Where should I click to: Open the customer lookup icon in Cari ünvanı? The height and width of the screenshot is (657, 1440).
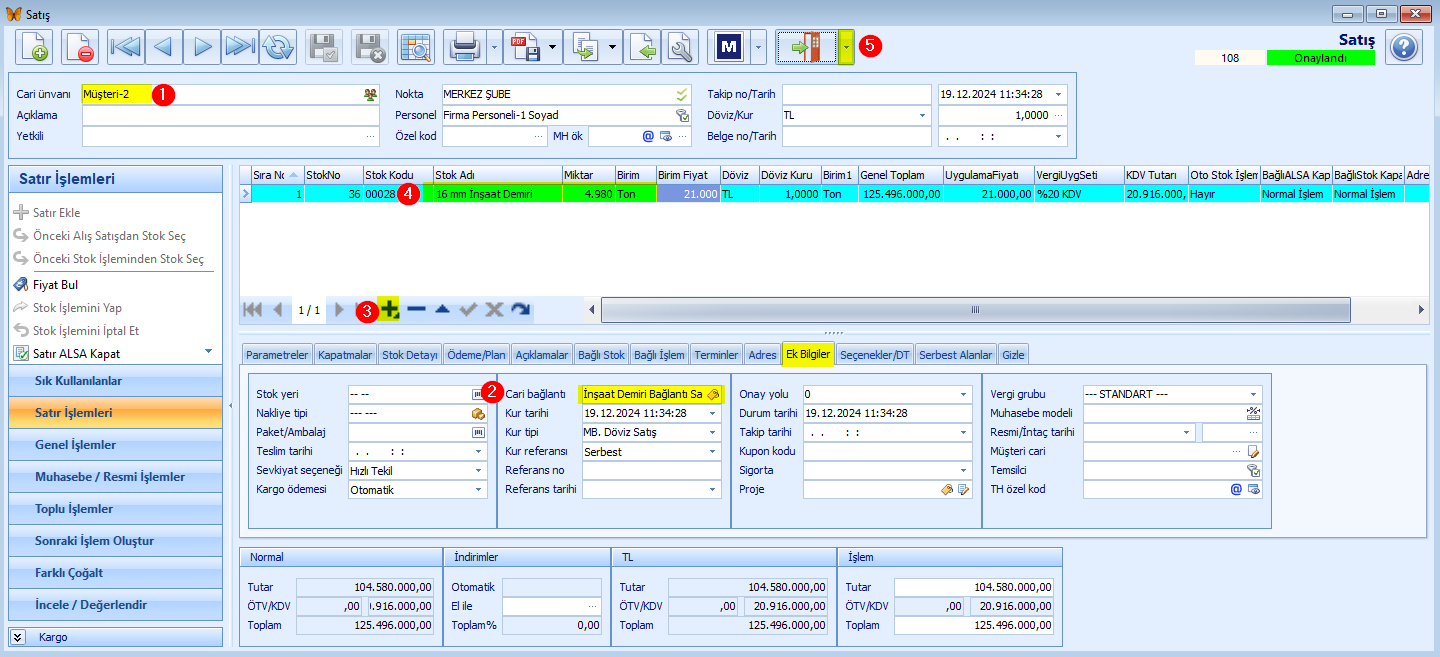coord(371,94)
